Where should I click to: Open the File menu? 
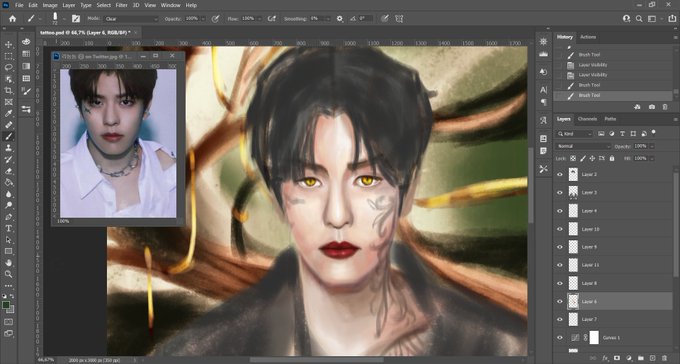tap(19, 5)
